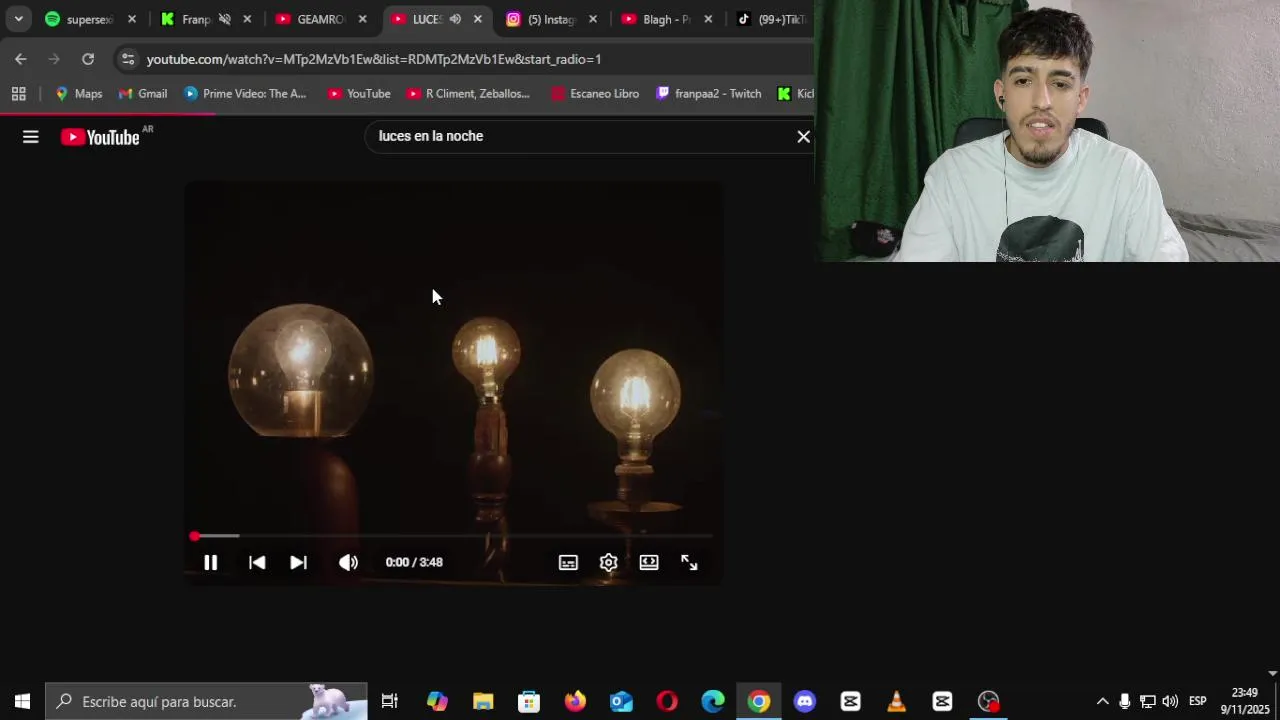Image resolution: width=1280 pixels, height=720 pixels.
Task: Switch to theater mode icon
Action: [649, 562]
